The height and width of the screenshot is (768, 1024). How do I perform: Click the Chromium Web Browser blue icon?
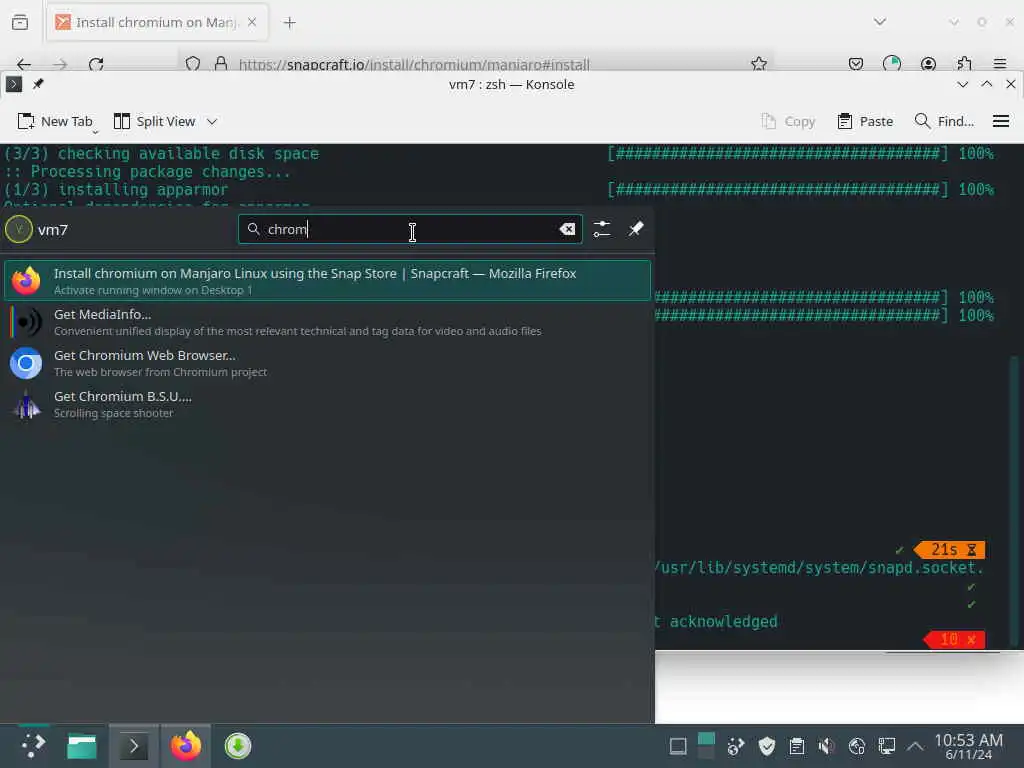[26, 363]
